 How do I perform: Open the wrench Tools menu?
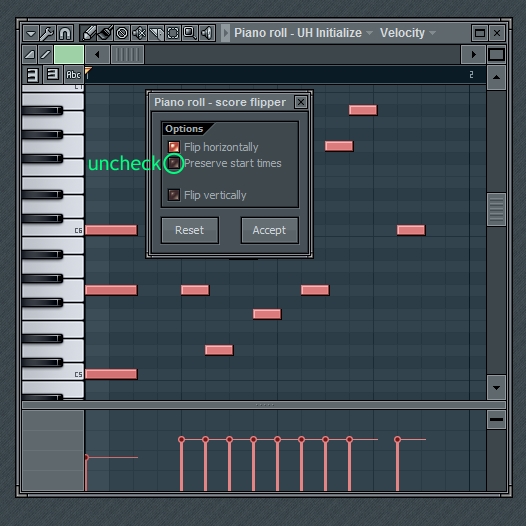pos(47,33)
